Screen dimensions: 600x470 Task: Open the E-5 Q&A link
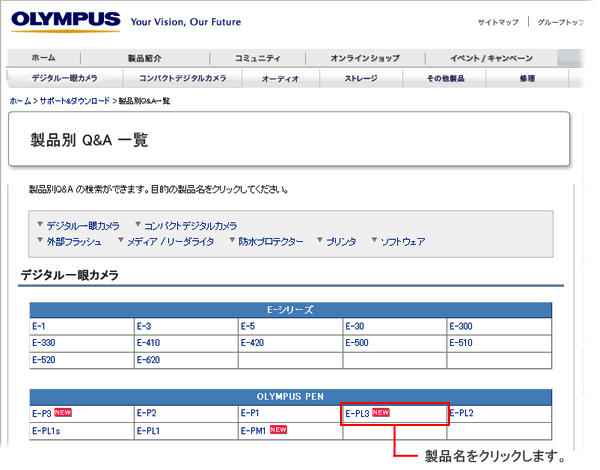coord(248,326)
